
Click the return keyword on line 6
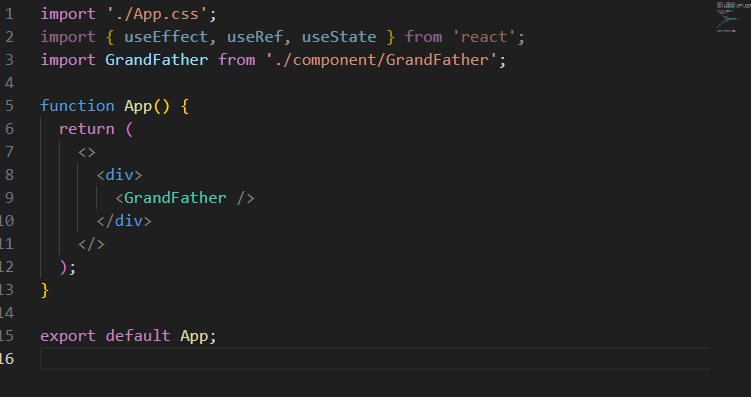87,129
